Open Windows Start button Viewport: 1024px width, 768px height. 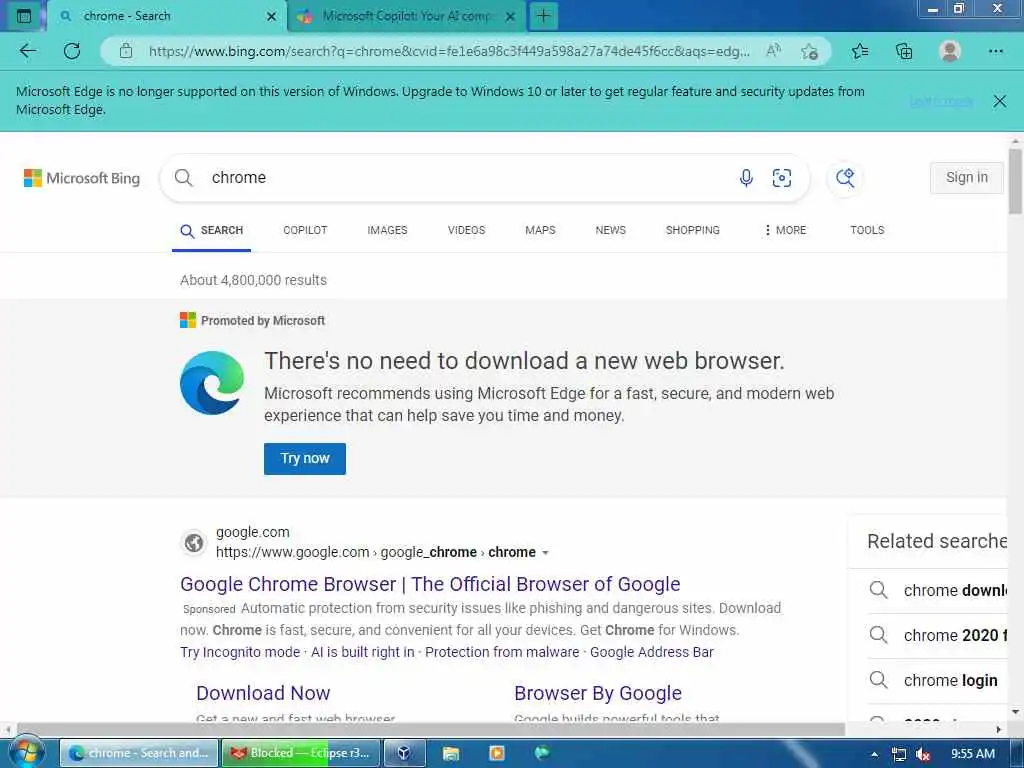25,753
